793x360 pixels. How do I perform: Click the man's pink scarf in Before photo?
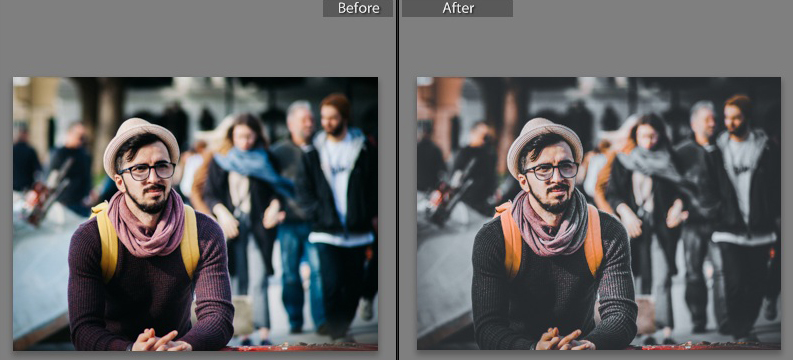pos(146,222)
